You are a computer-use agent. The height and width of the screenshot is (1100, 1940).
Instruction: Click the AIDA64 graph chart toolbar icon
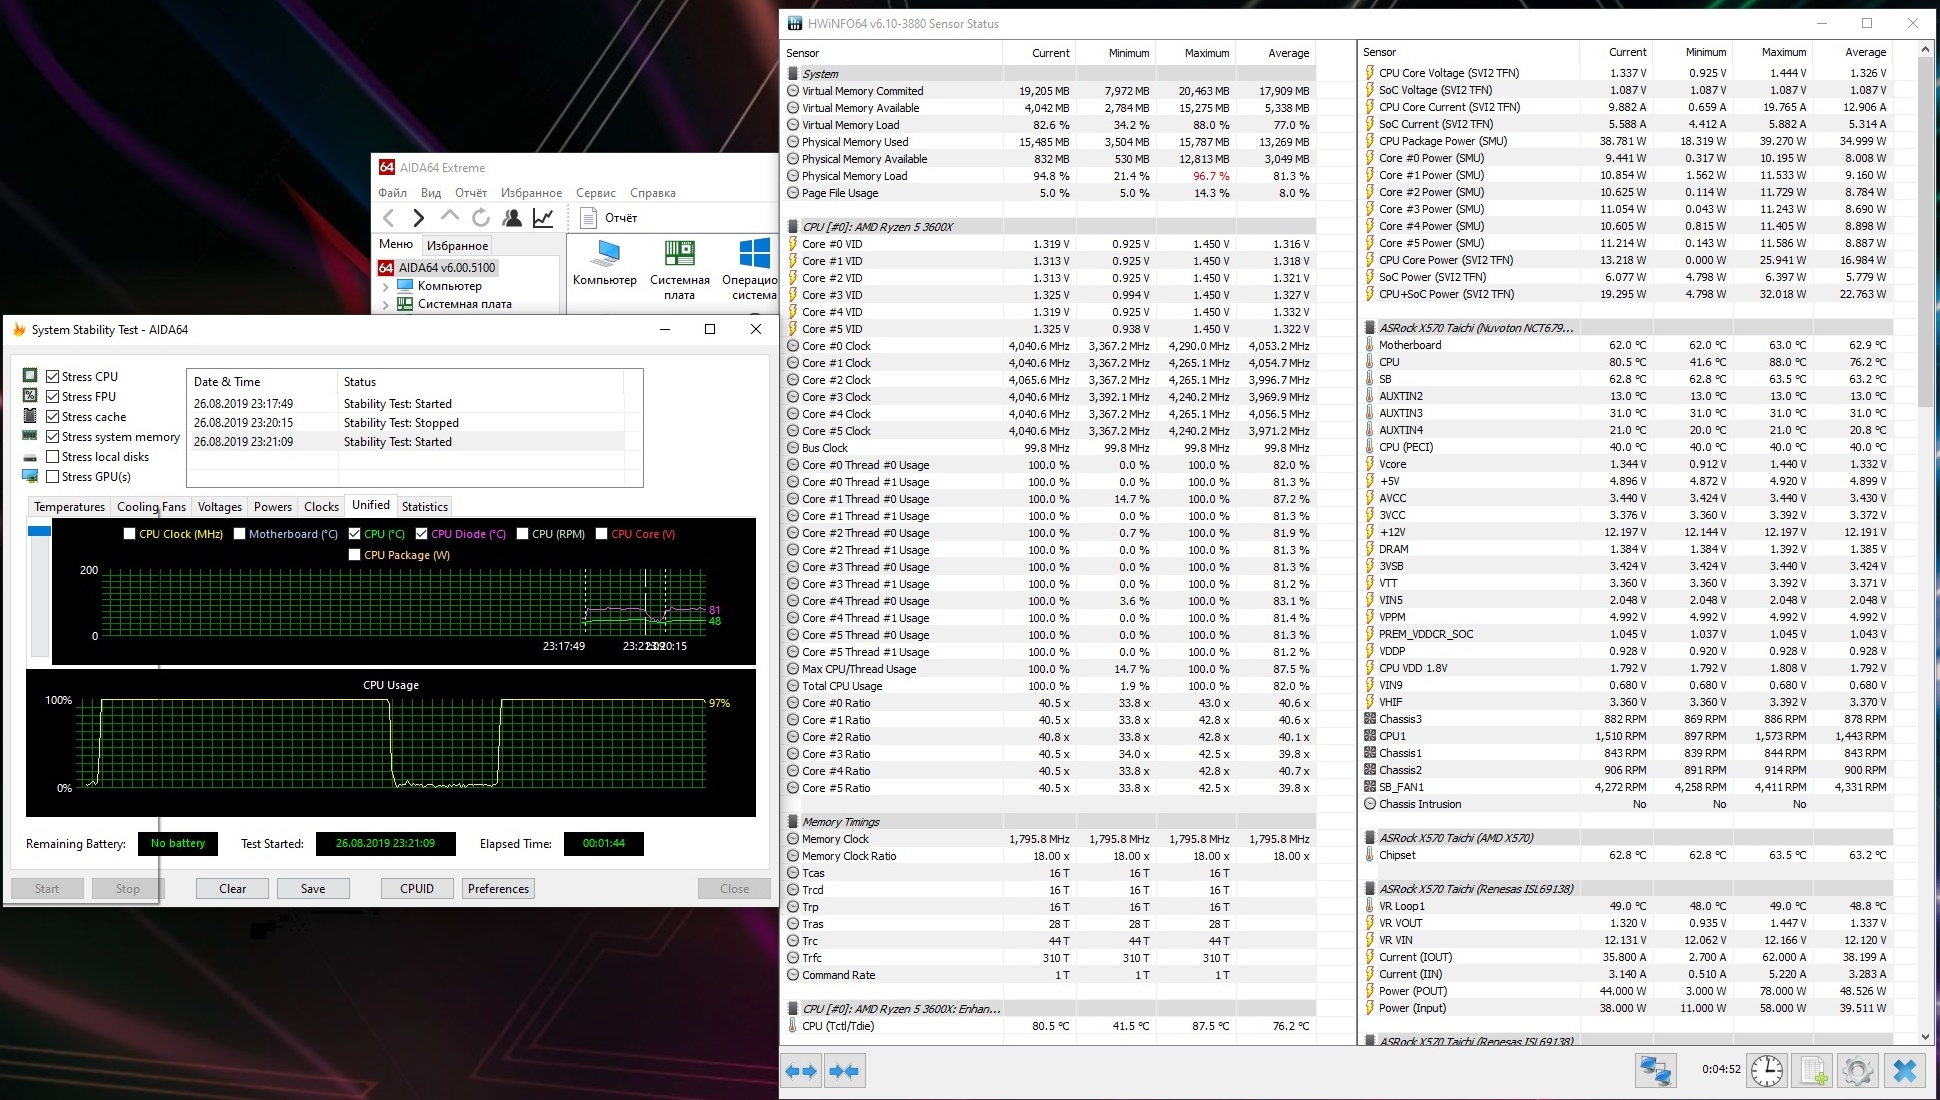(x=543, y=218)
